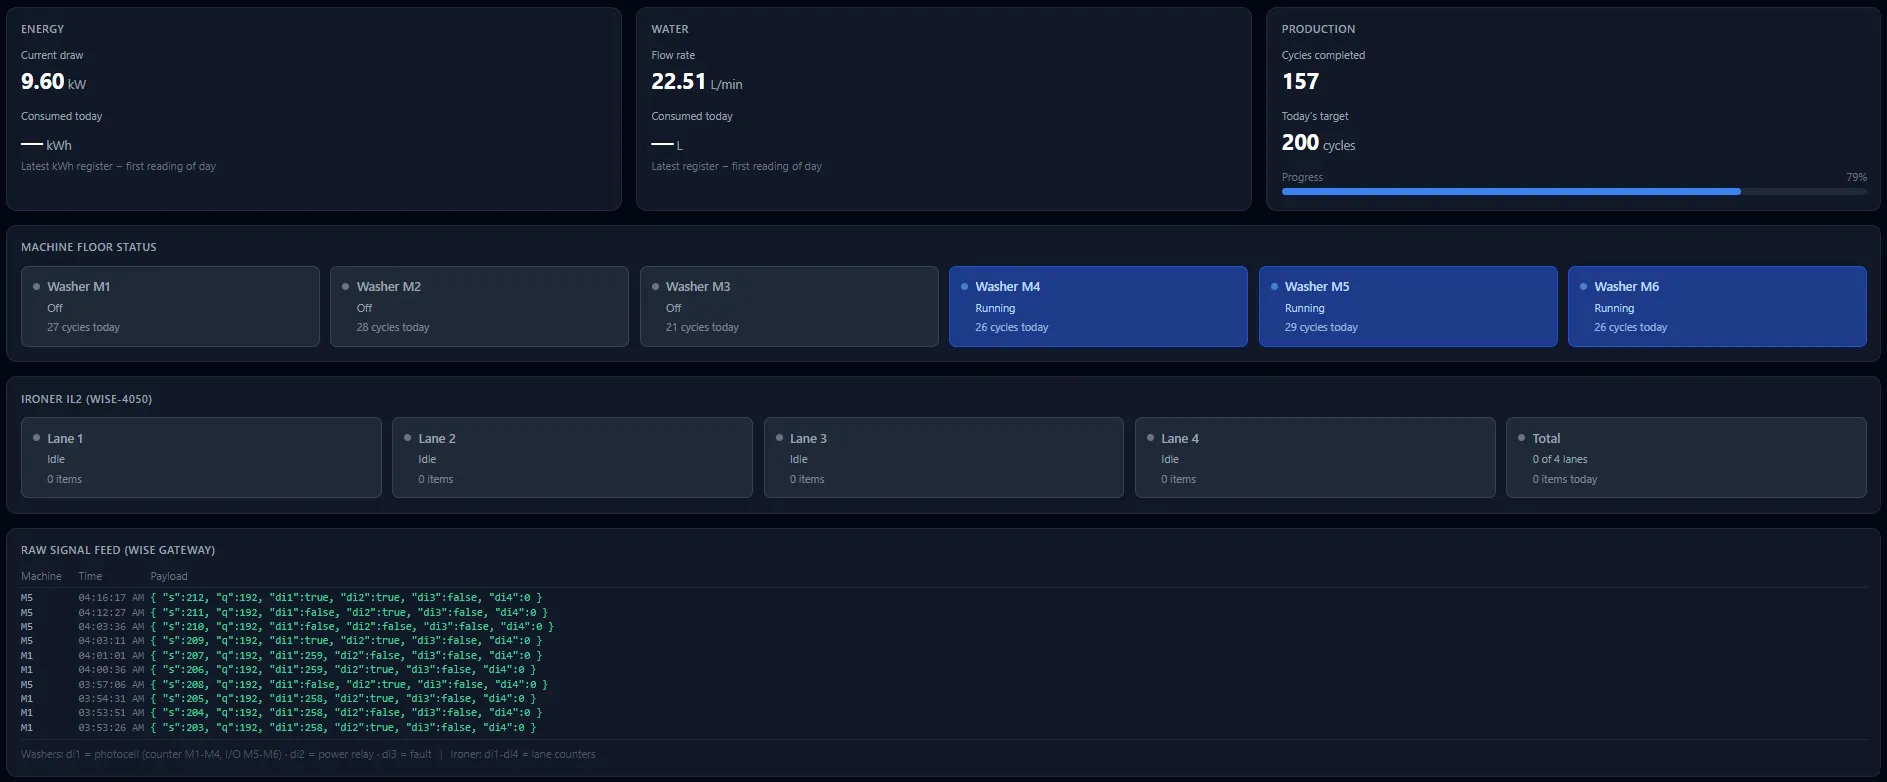Select the 04:03:11 AM signal feed row
The height and width of the screenshot is (782, 1887).
coord(943,641)
